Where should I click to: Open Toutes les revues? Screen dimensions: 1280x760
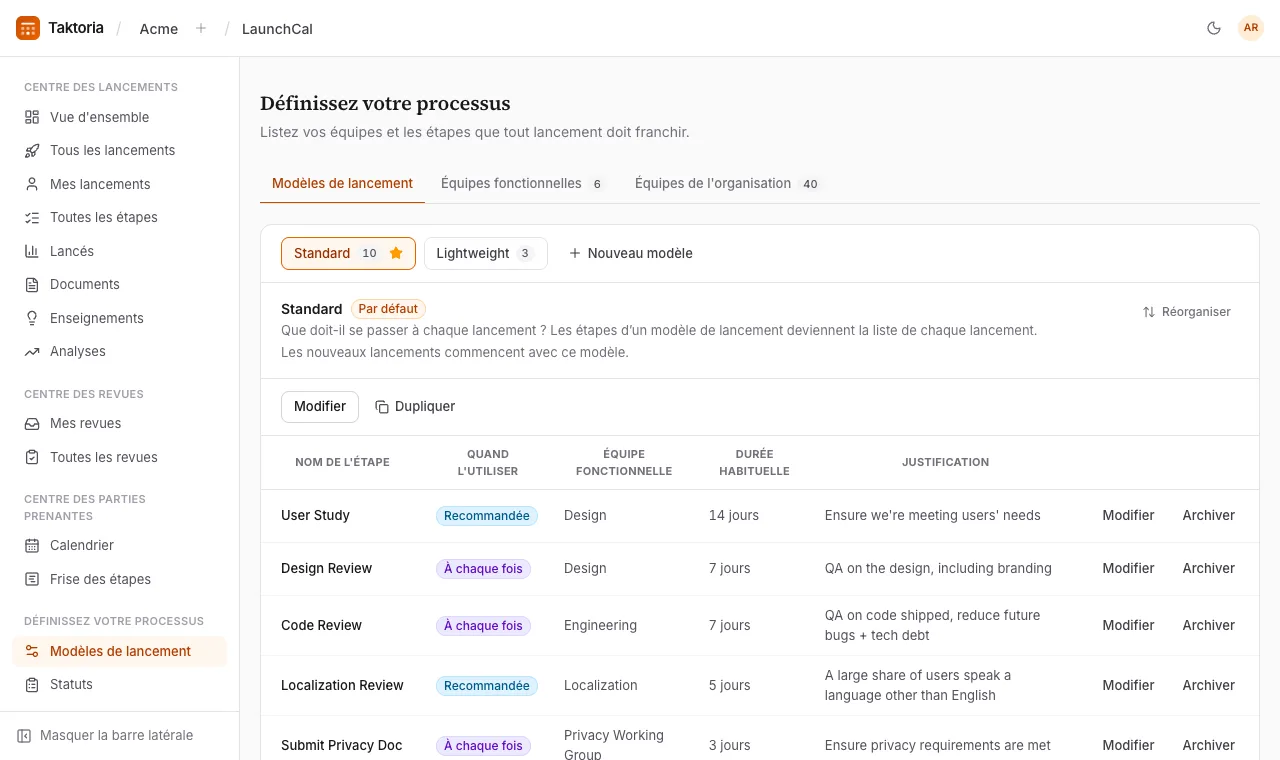pos(119,457)
